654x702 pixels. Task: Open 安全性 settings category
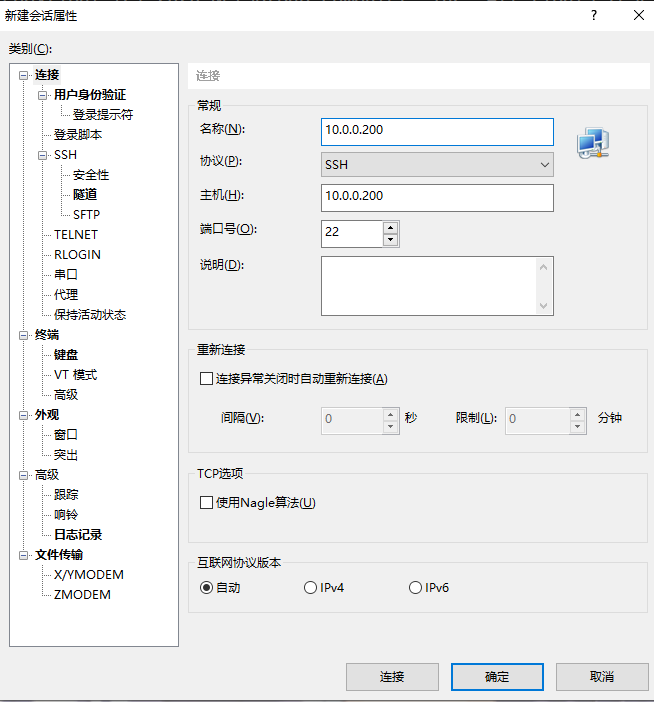coord(91,175)
